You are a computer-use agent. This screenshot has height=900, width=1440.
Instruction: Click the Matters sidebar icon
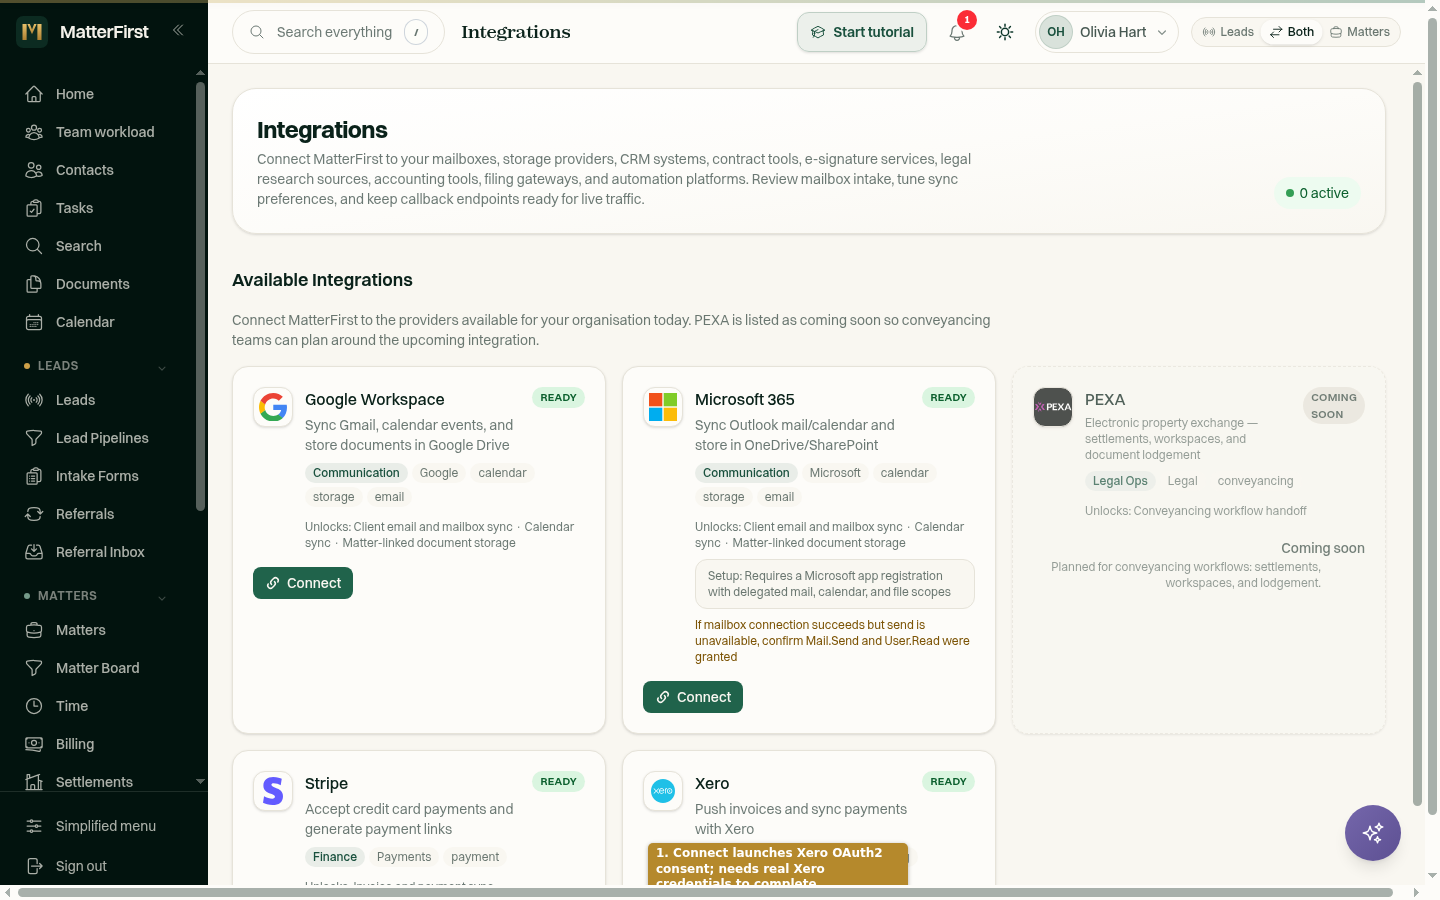pos(34,630)
